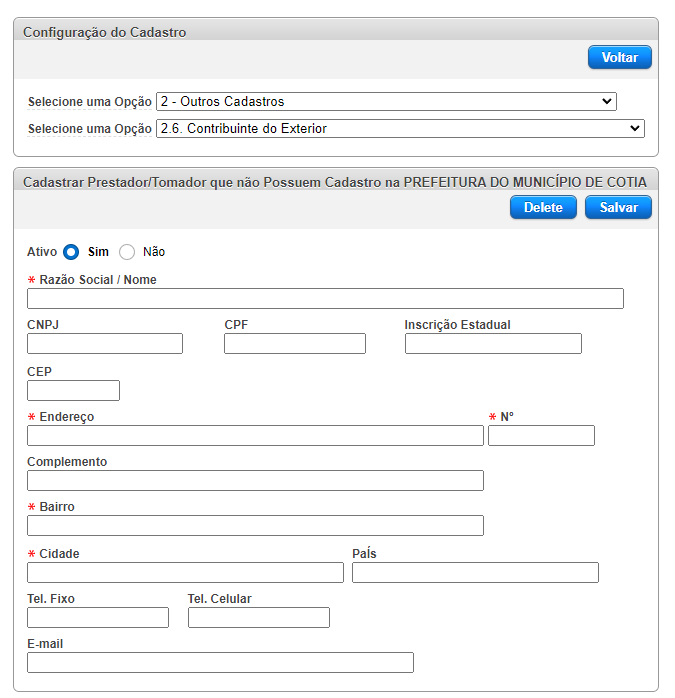Screen dimensions: 675x698
Task: Open the '2.6. Contribuinte do Exterior' dropdown
Action: tap(400, 129)
